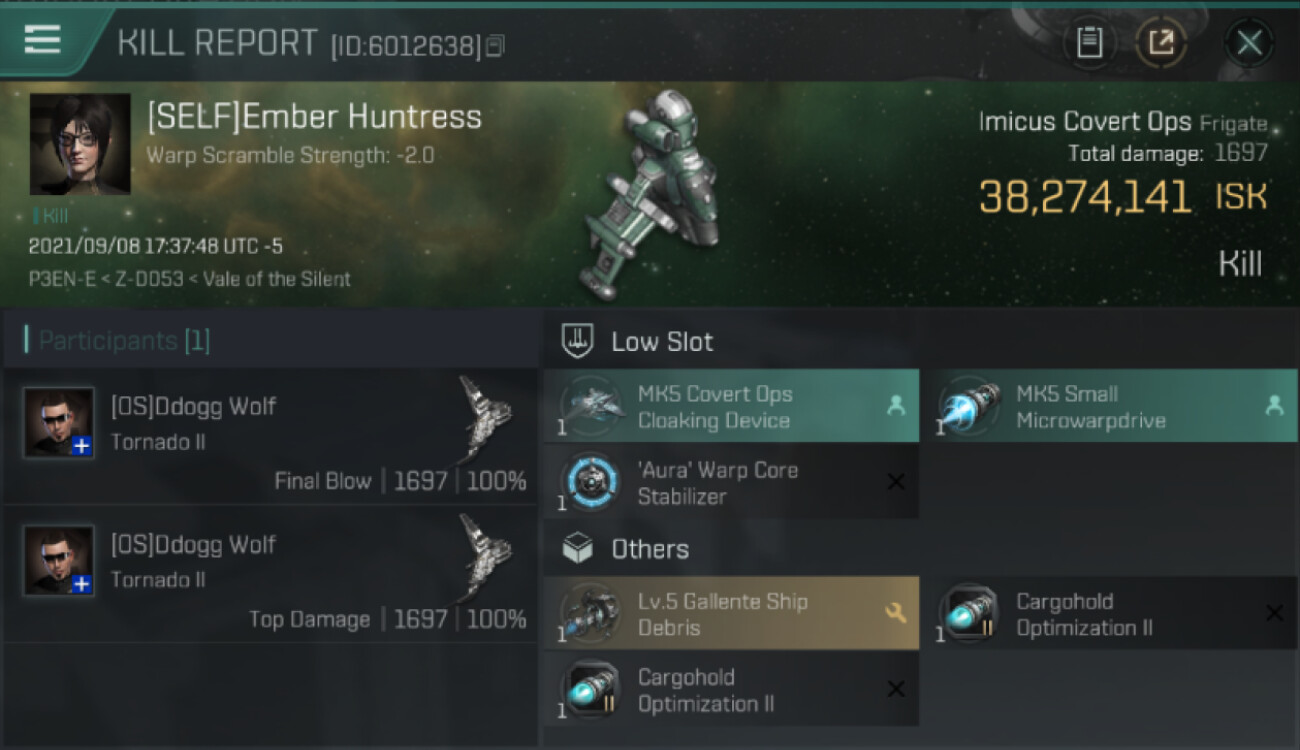
Task: Select right-column Cargohold Optimization II item
Action: tap(1109, 613)
